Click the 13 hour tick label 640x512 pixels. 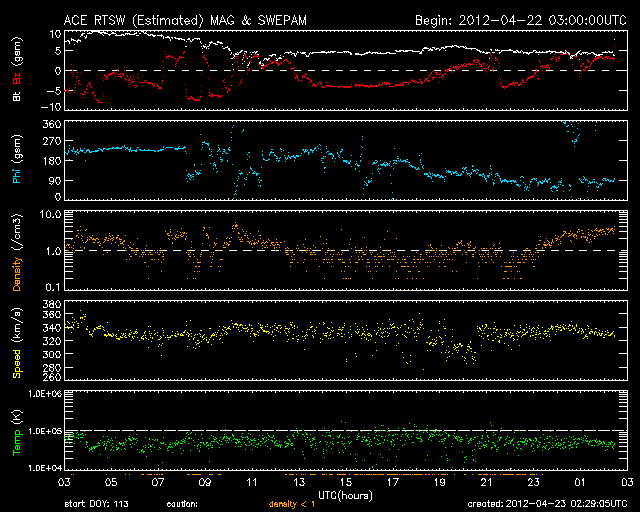point(299,482)
